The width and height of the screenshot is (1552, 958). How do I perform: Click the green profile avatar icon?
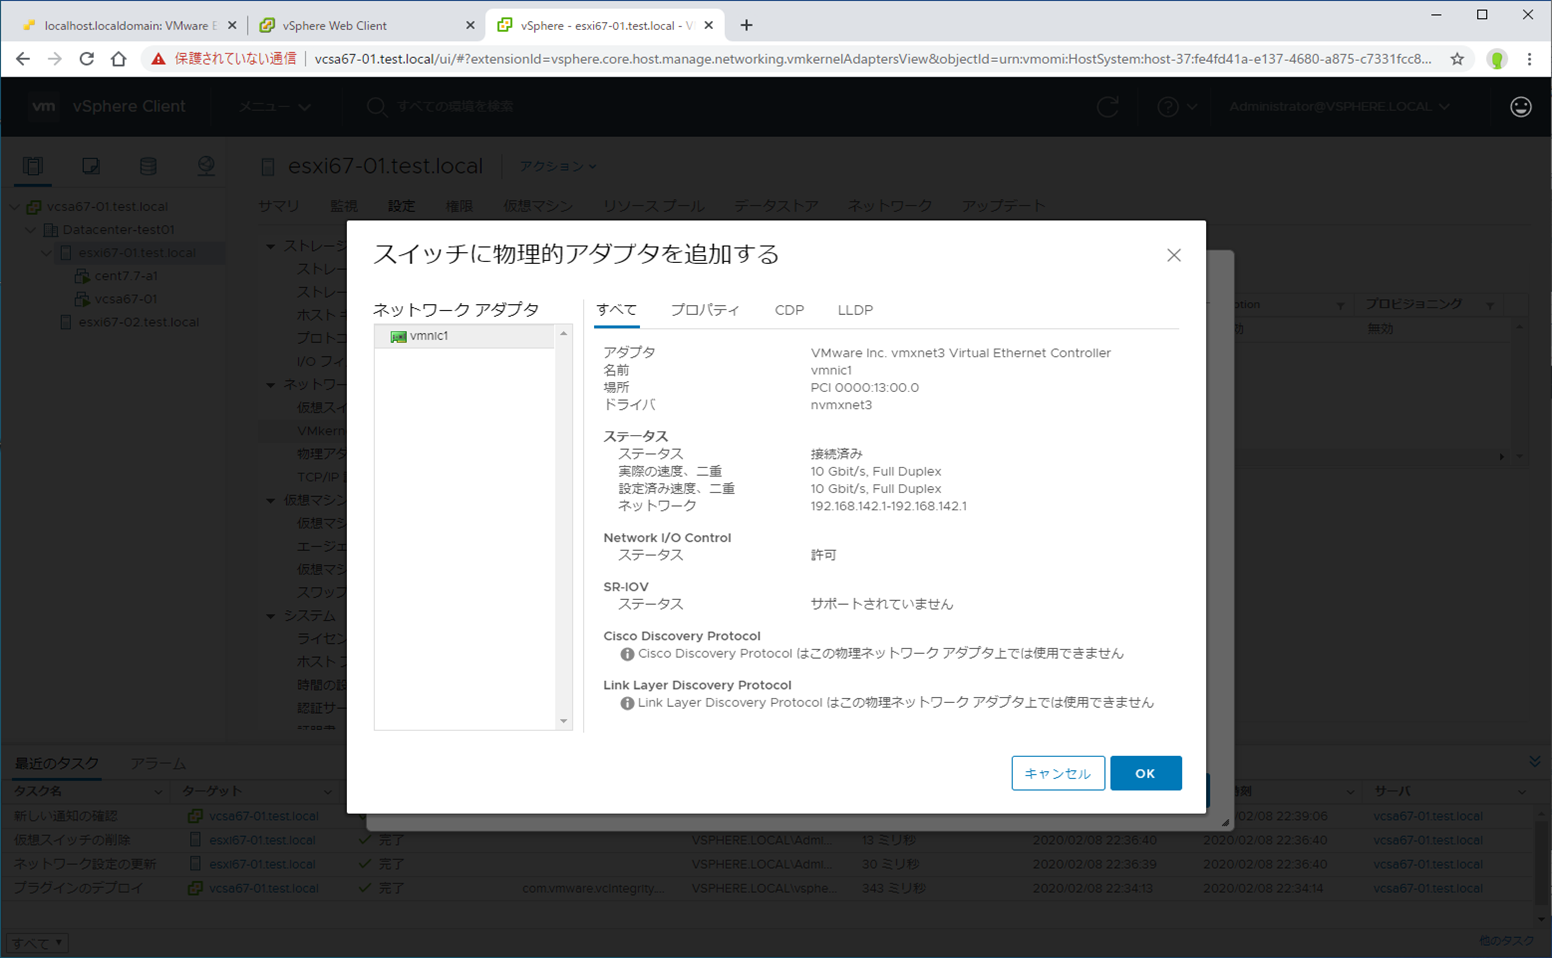coord(1497,59)
